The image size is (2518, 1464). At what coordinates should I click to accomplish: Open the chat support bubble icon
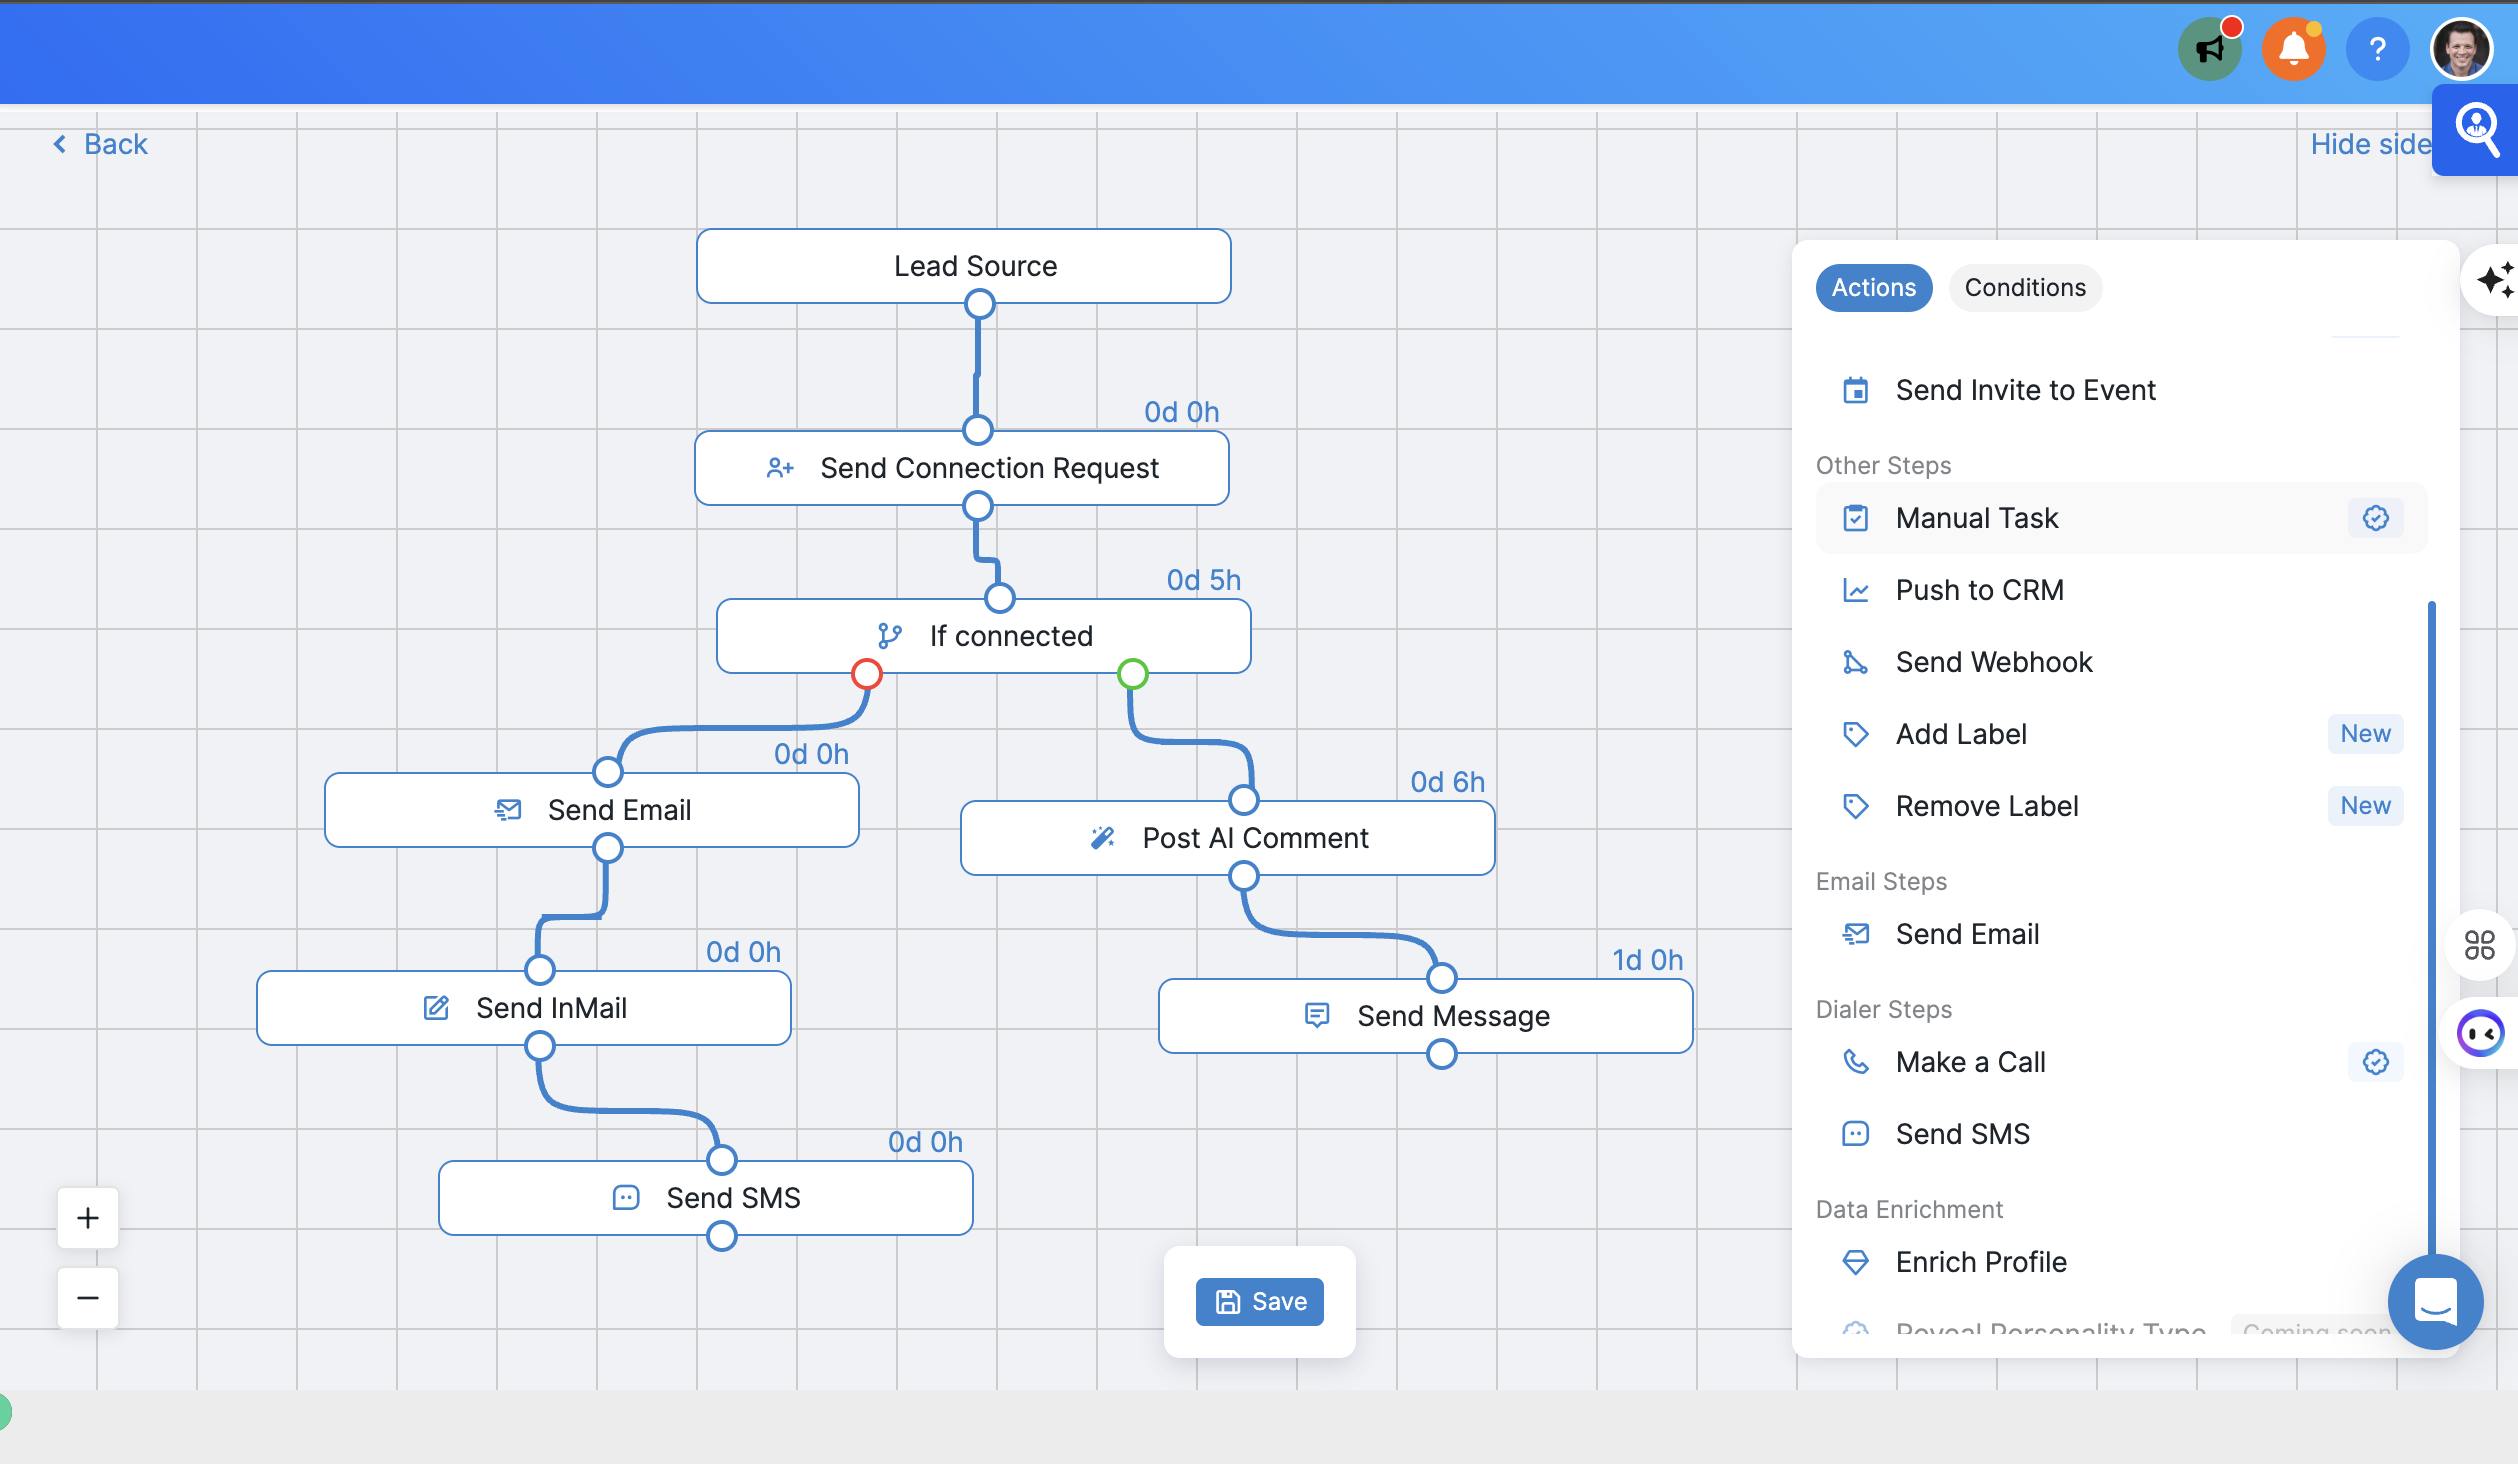click(x=2435, y=1301)
